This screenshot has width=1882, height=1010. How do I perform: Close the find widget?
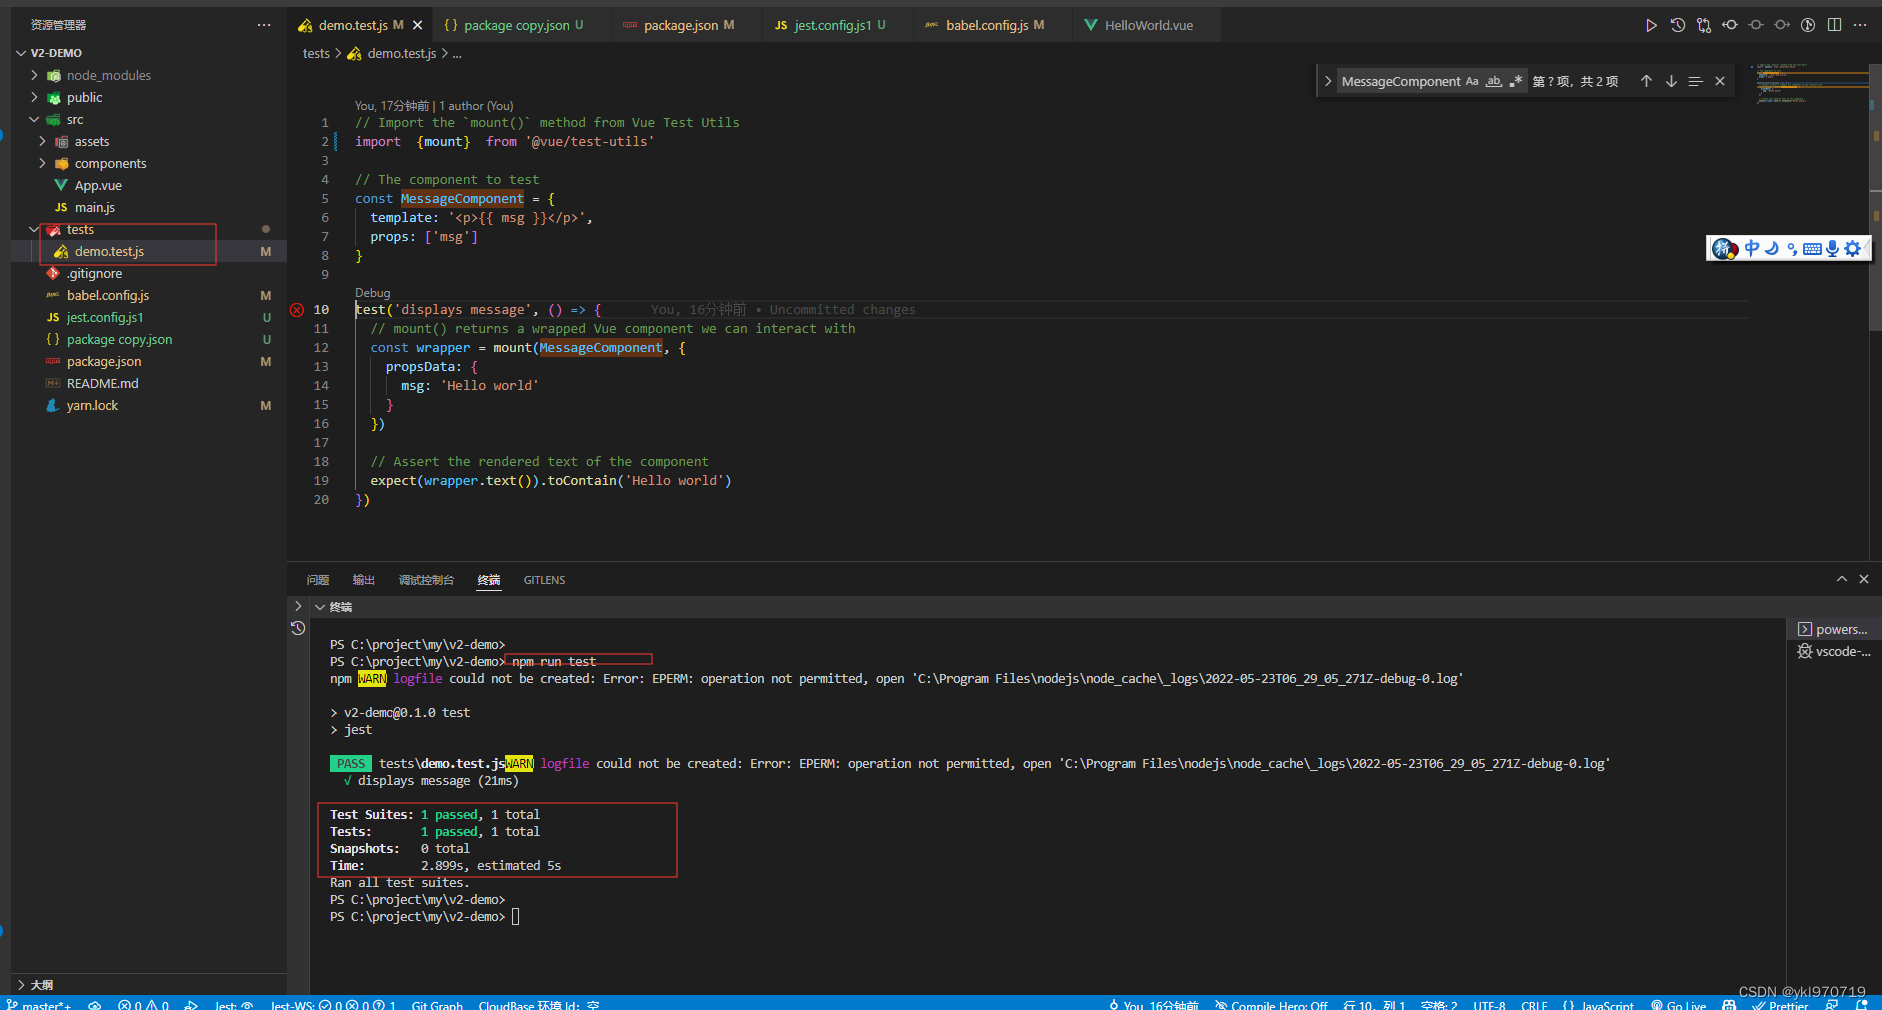(1720, 81)
